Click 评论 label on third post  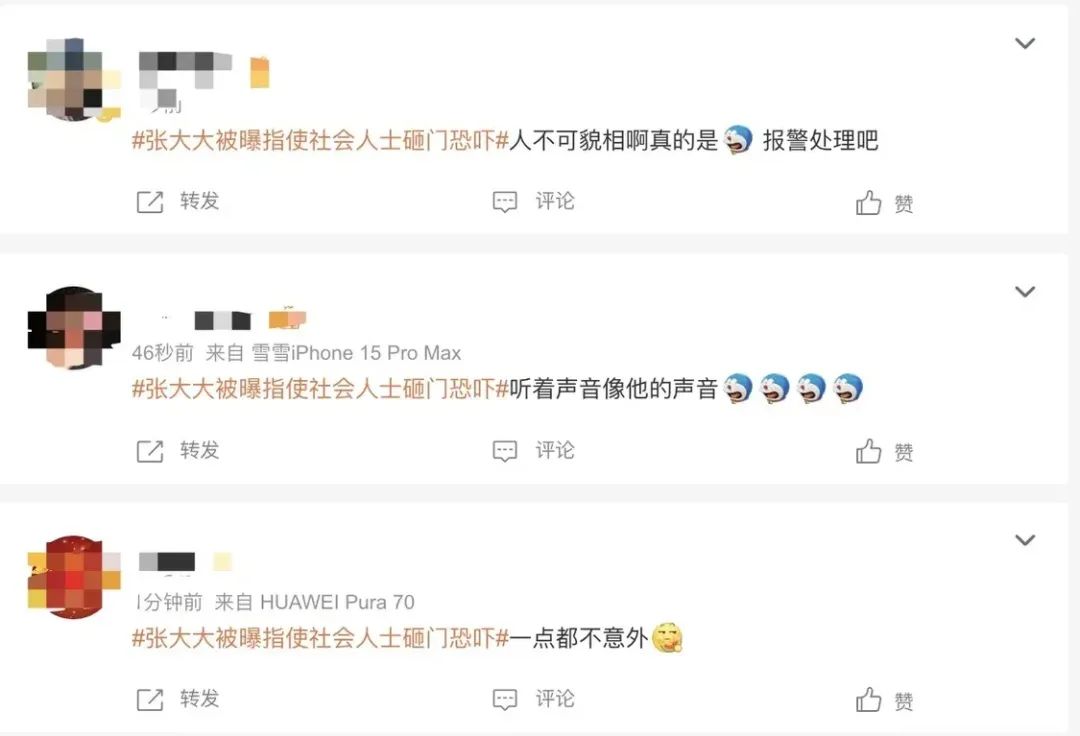pos(555,699)
